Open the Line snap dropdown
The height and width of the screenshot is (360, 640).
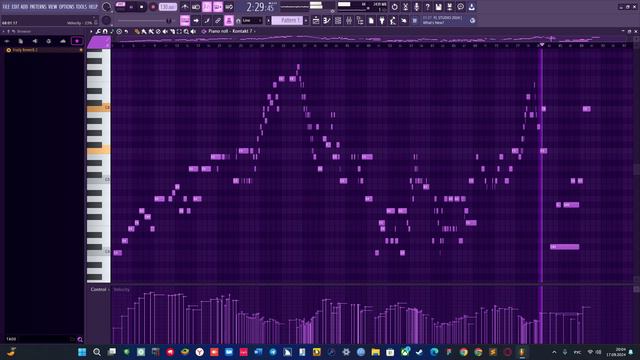(252, 20)
